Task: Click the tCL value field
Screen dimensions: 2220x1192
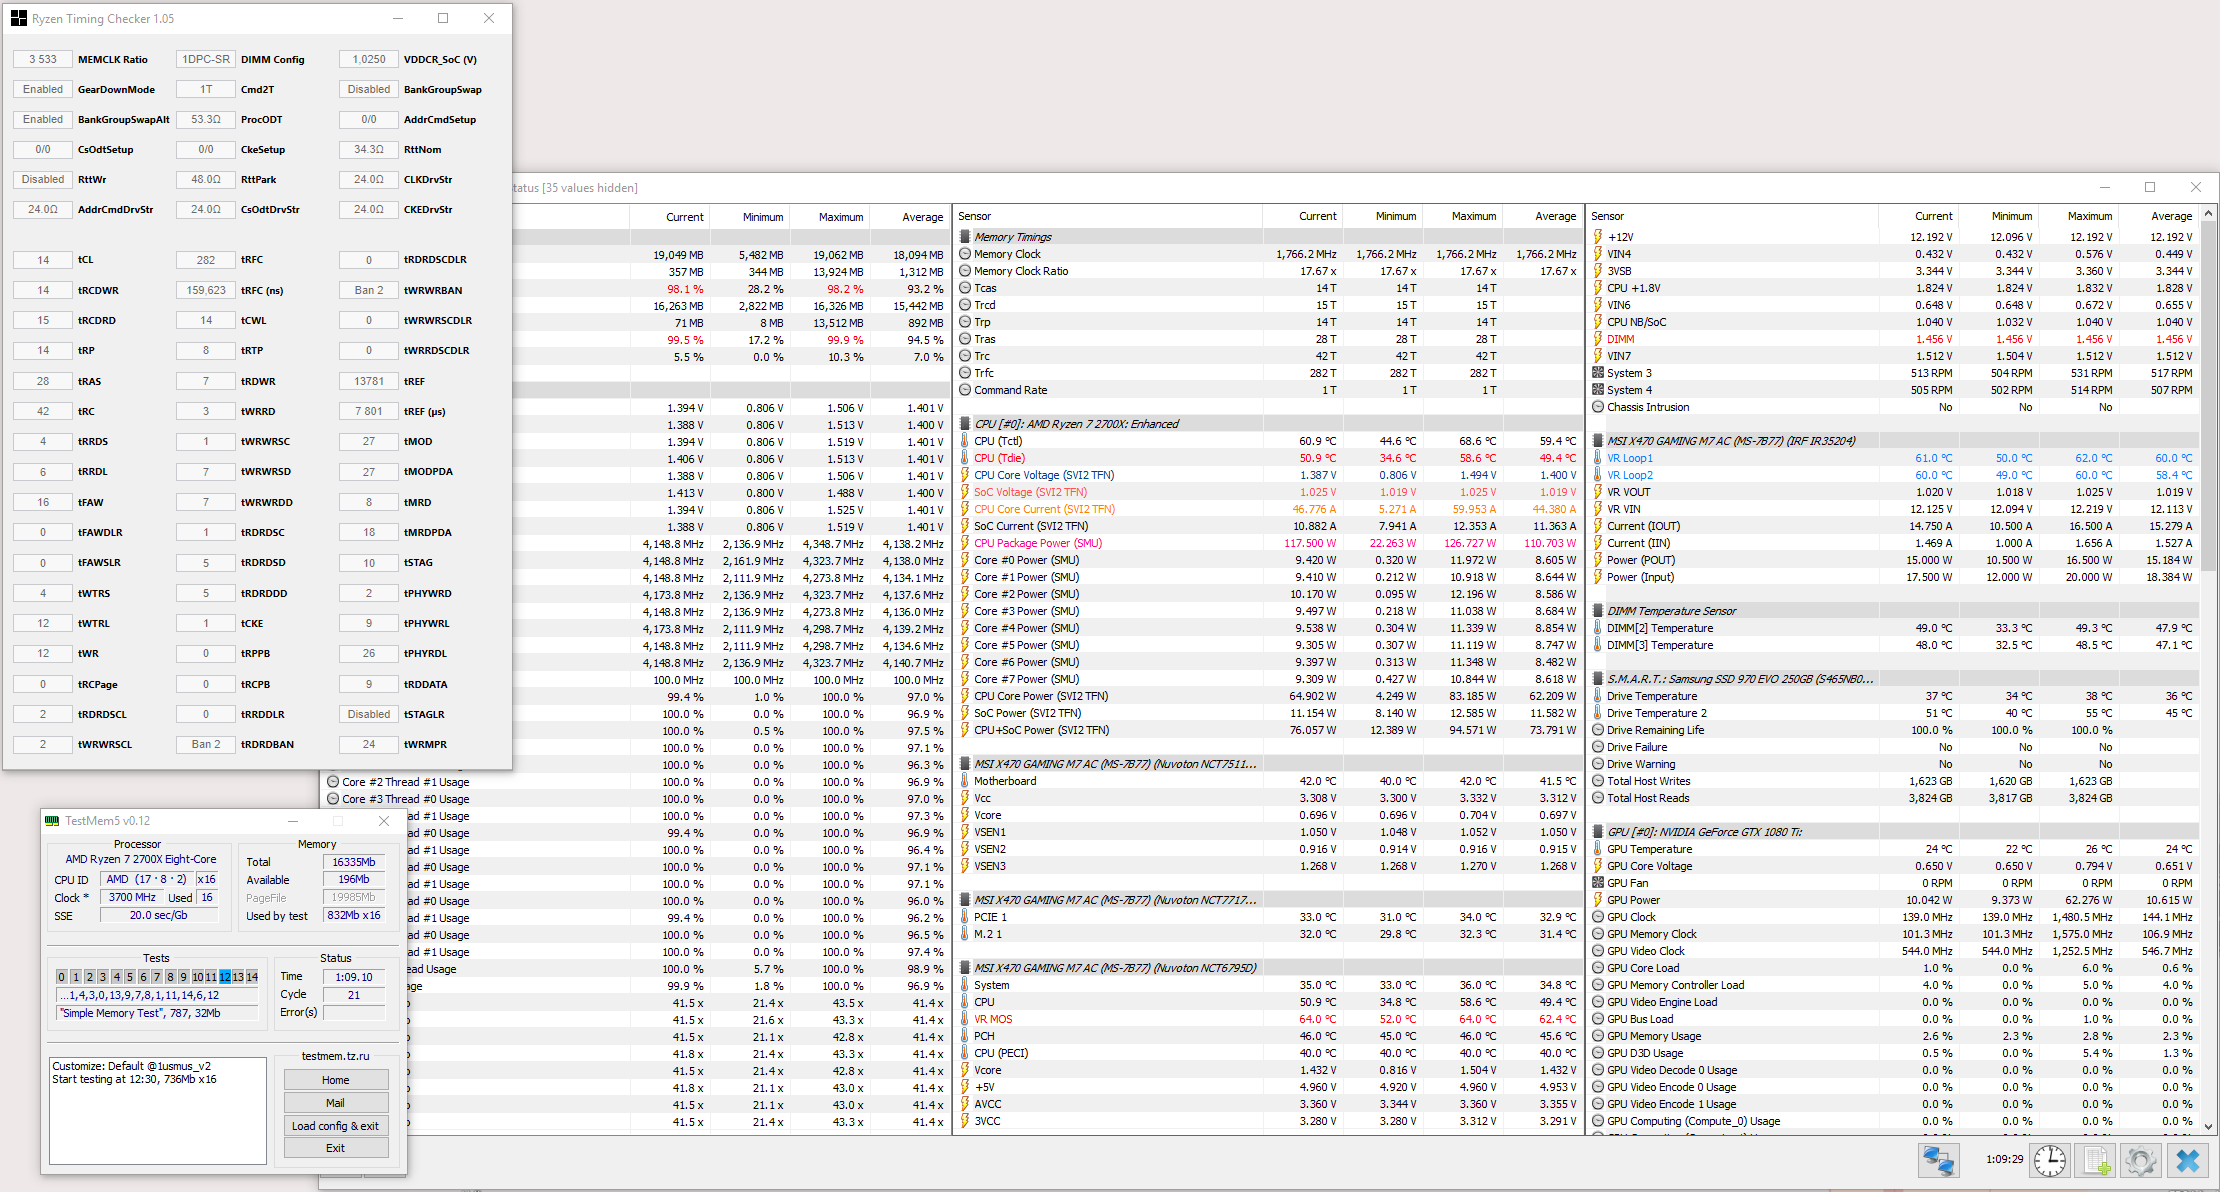Action: pos(43,260)
